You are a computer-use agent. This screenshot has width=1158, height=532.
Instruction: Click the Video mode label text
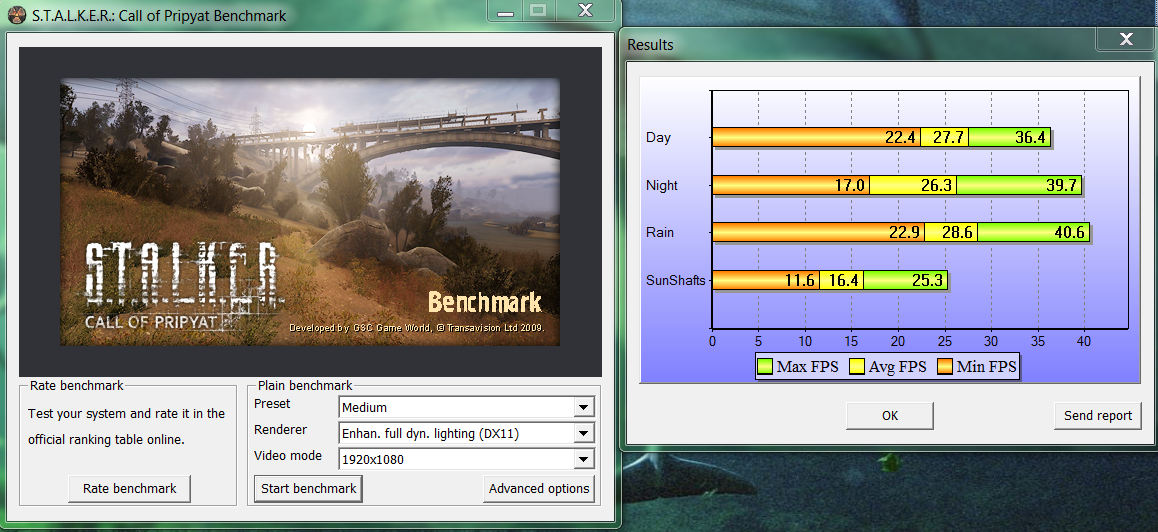point(287,456)
